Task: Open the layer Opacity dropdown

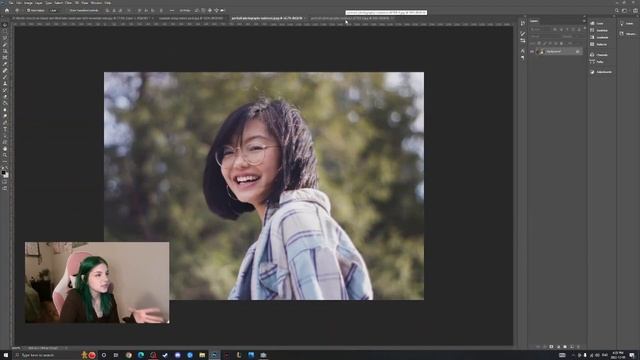Action: 578,37
